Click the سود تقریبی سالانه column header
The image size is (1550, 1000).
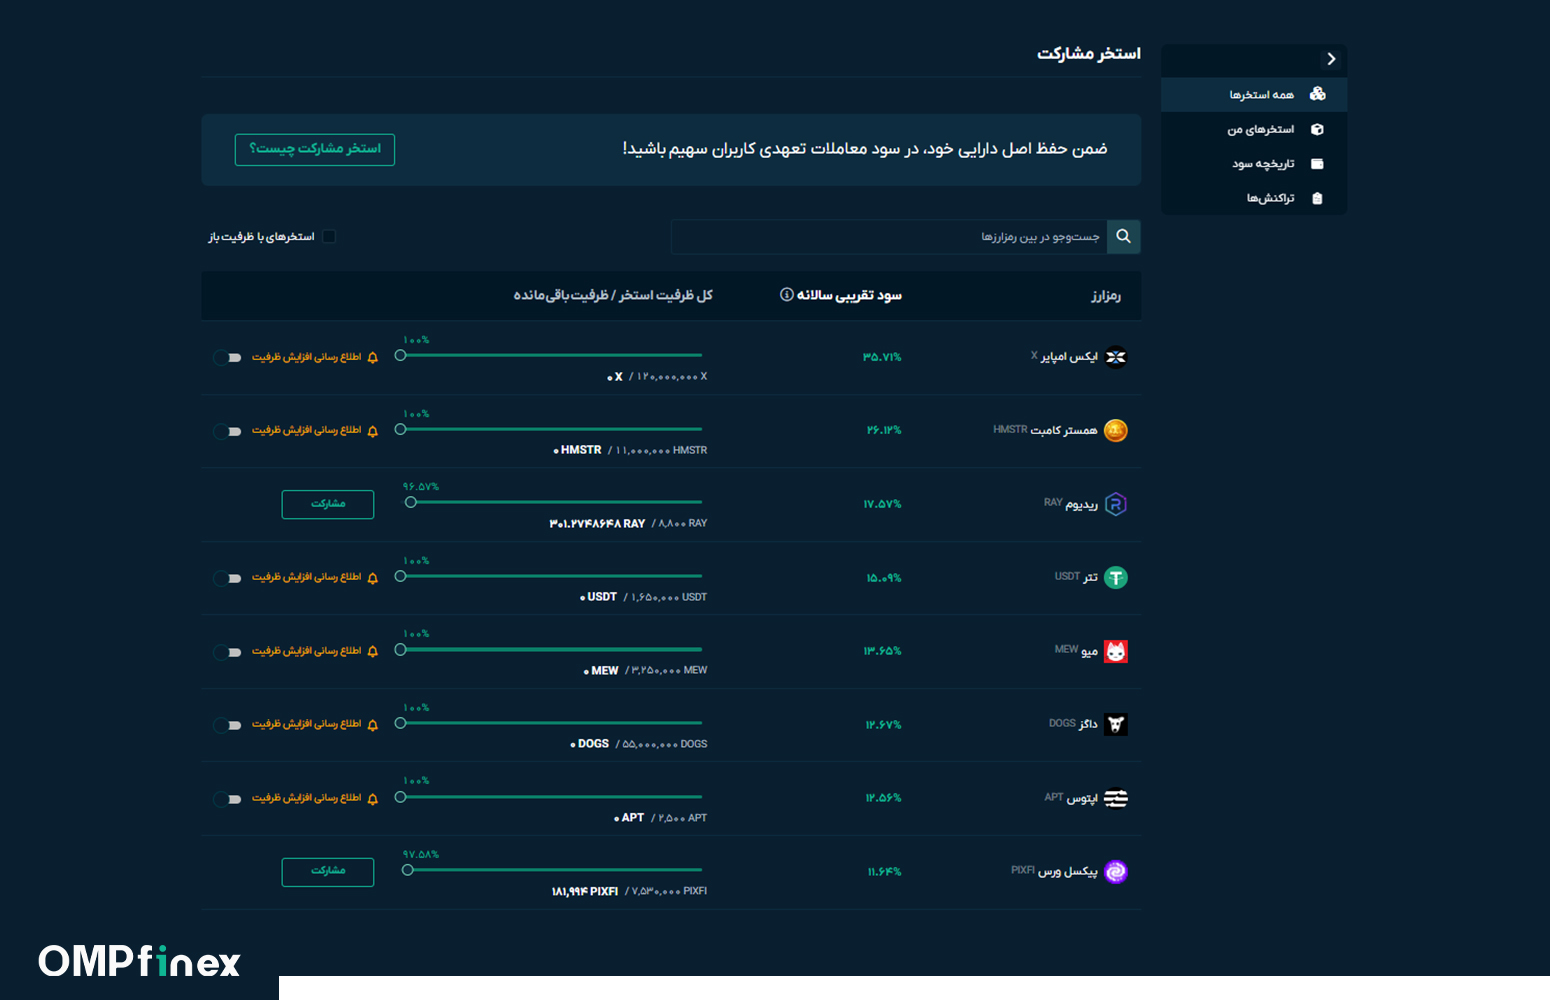point(849,295)
